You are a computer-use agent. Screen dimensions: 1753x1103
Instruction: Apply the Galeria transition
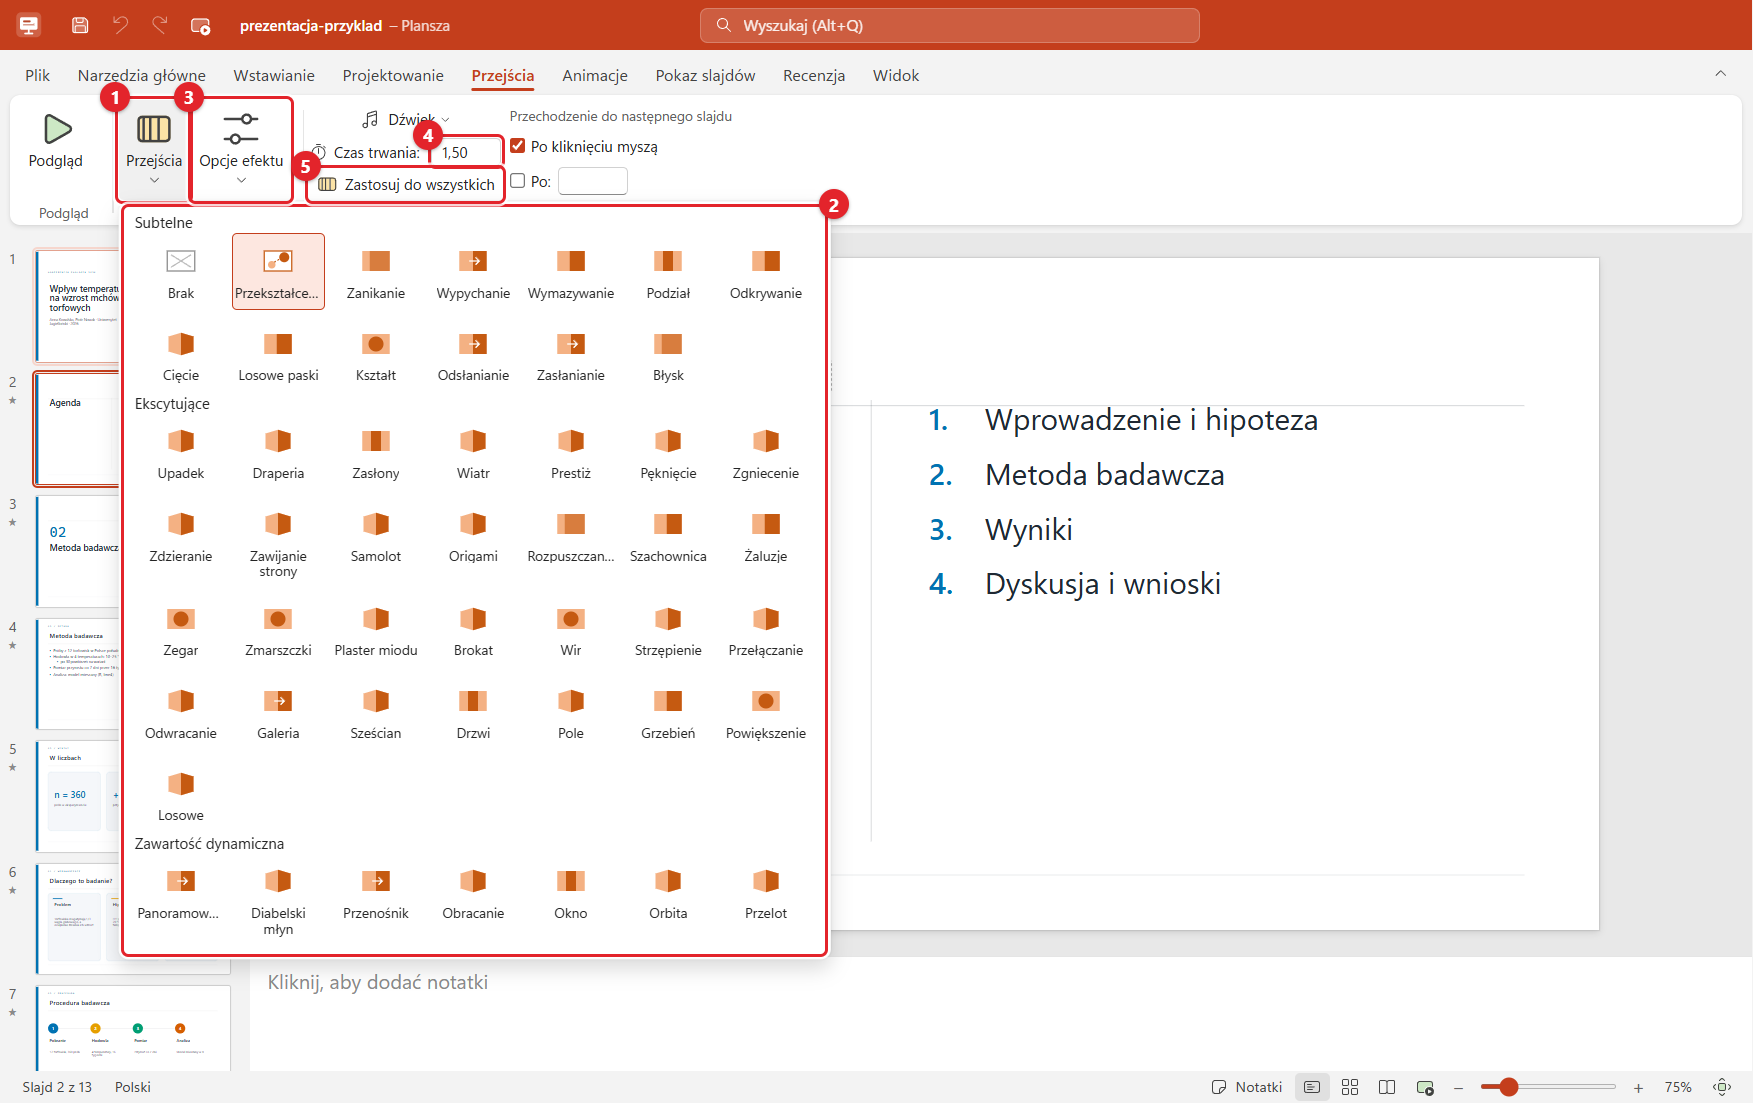pyautogui.click(x=278, y=713)
